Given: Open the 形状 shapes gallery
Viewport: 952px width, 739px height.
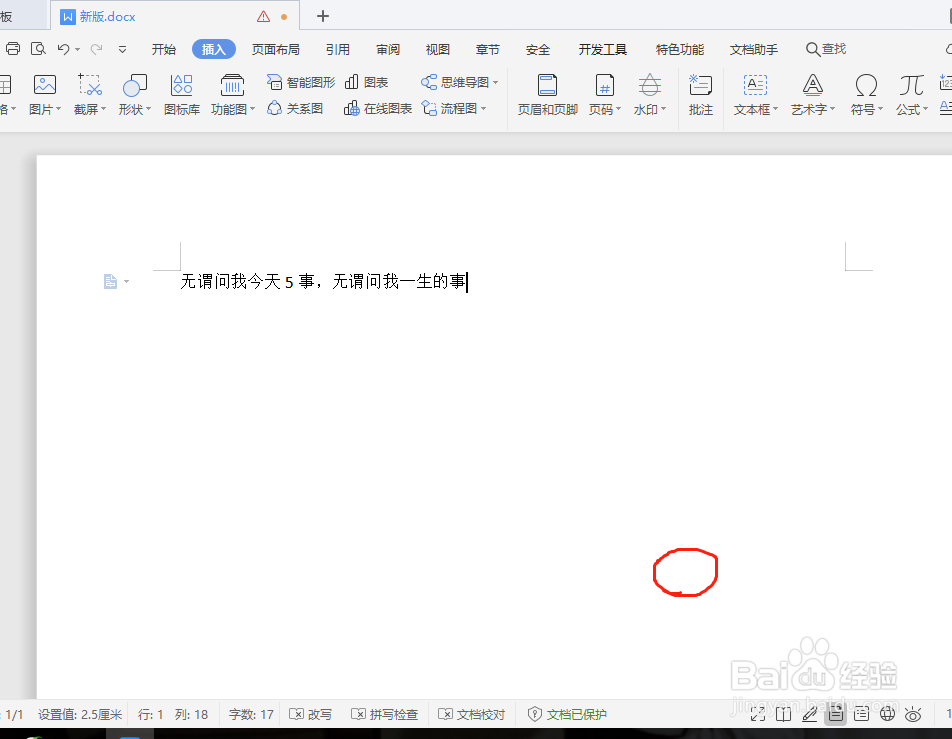Looking at the screenshot, I should 134,95.
